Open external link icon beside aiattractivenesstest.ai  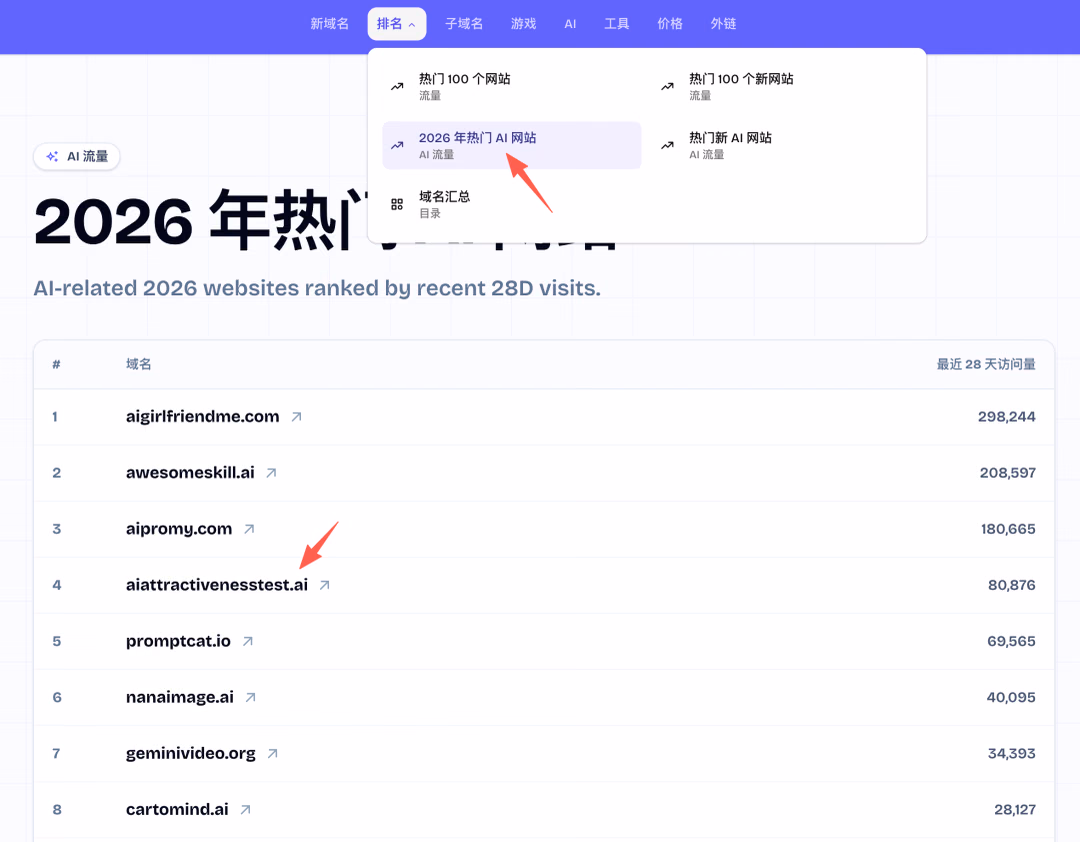click(324, 585)
